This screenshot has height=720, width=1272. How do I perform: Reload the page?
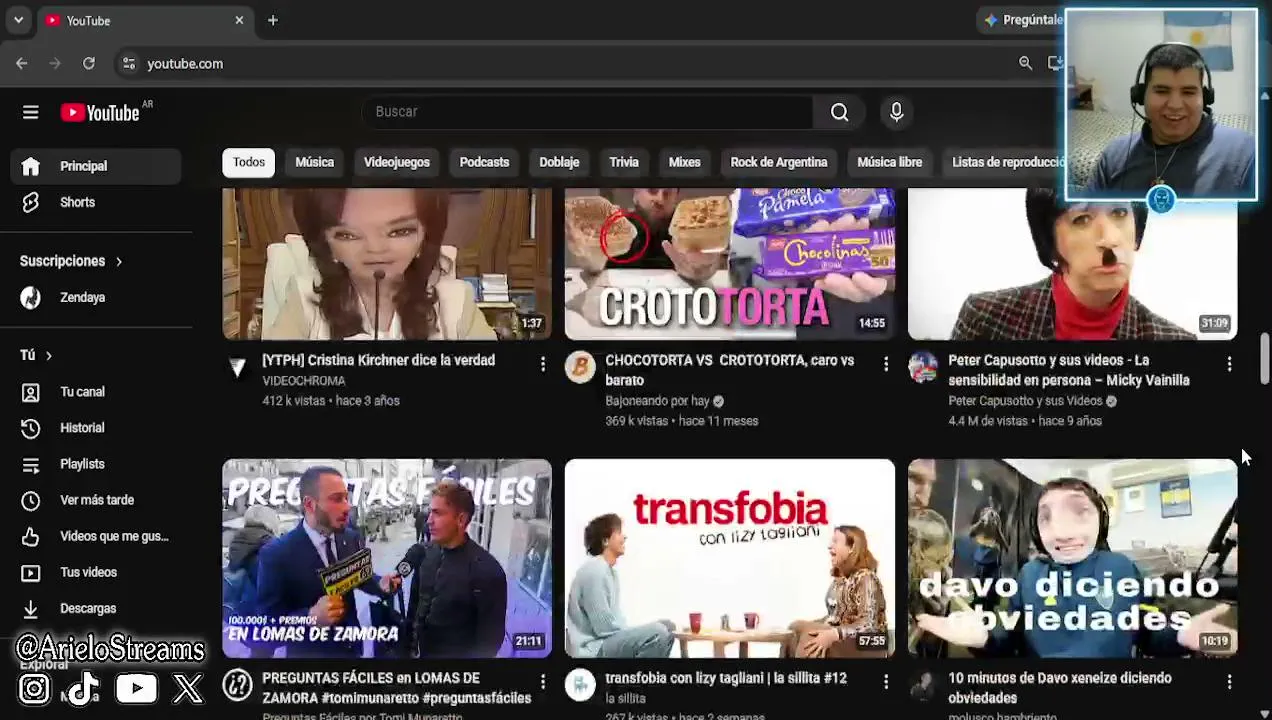pos(89,63)
